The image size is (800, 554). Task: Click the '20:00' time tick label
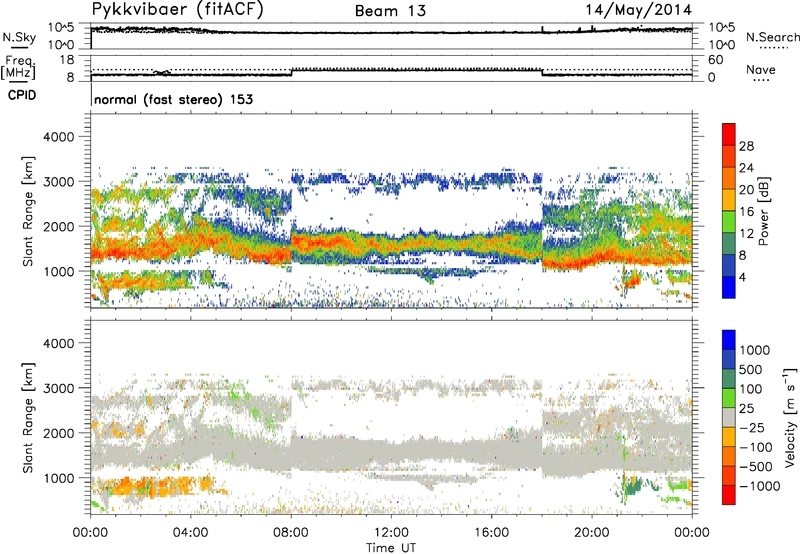[x=592, y=533]
